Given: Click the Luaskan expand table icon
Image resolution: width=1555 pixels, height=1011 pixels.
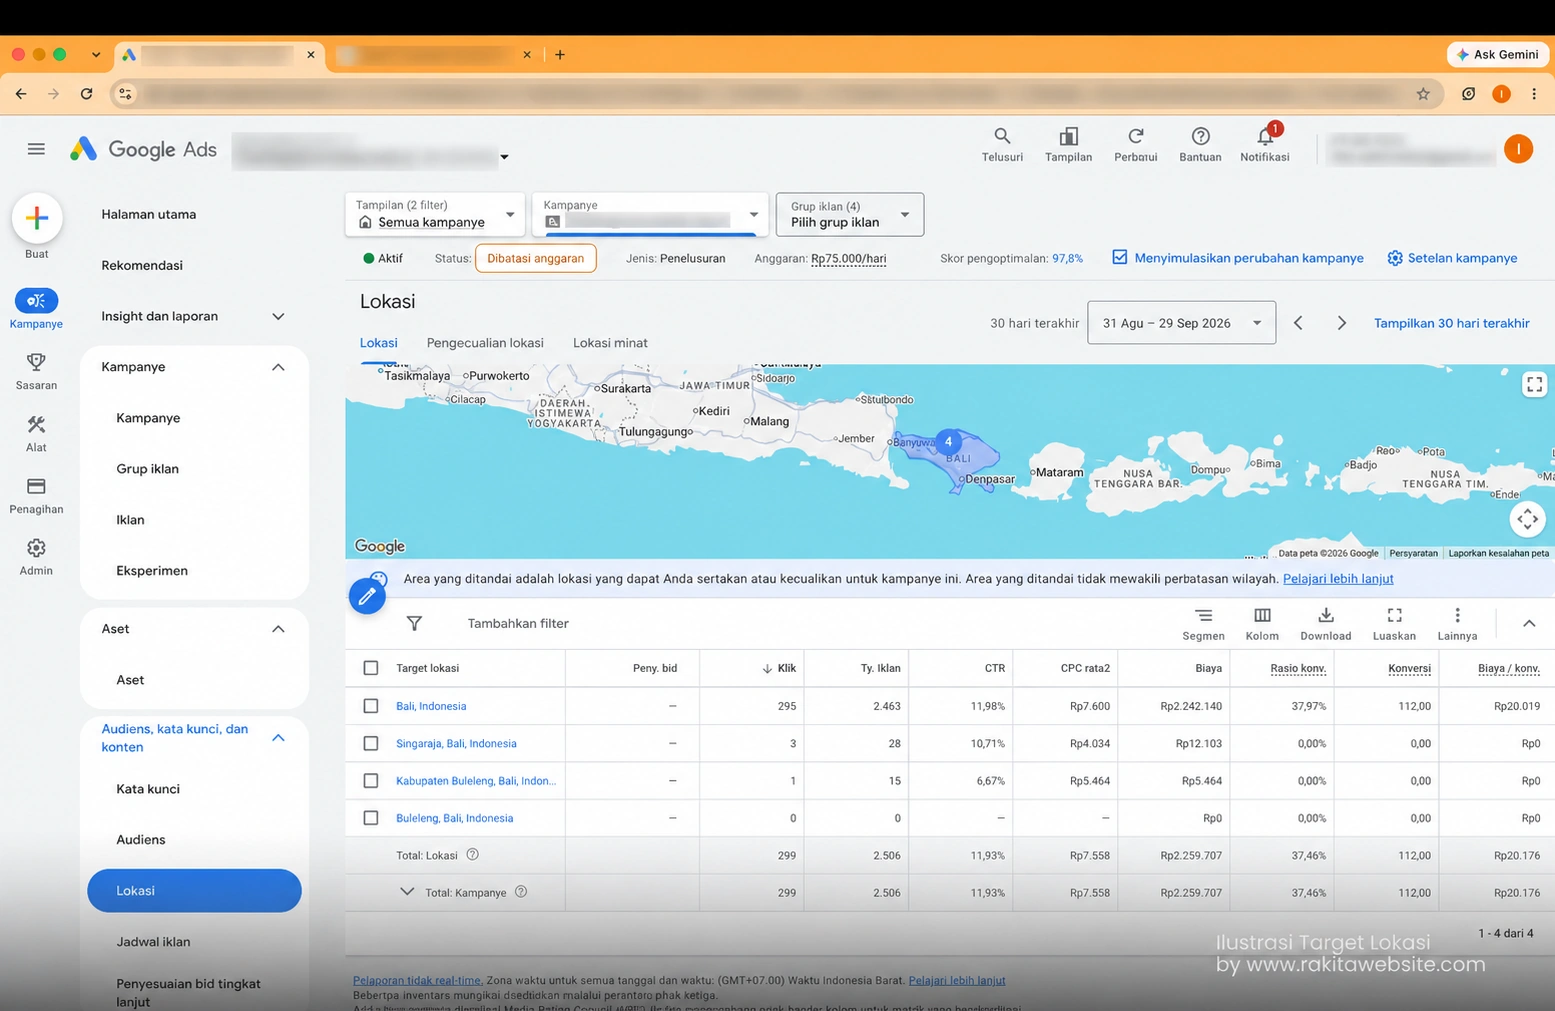Looking at the screenshot, I should [1394, 616].
